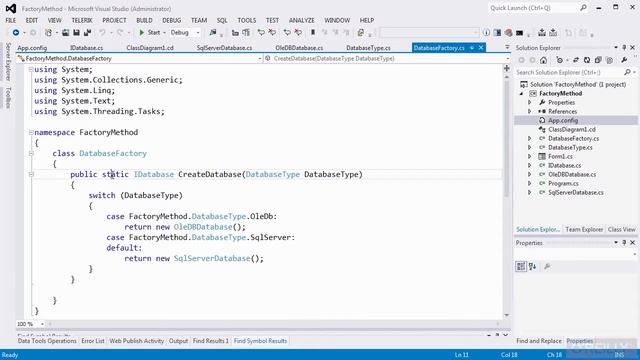
Task: Switch to the Team Explorer tab
Action: tap(584, 229)
